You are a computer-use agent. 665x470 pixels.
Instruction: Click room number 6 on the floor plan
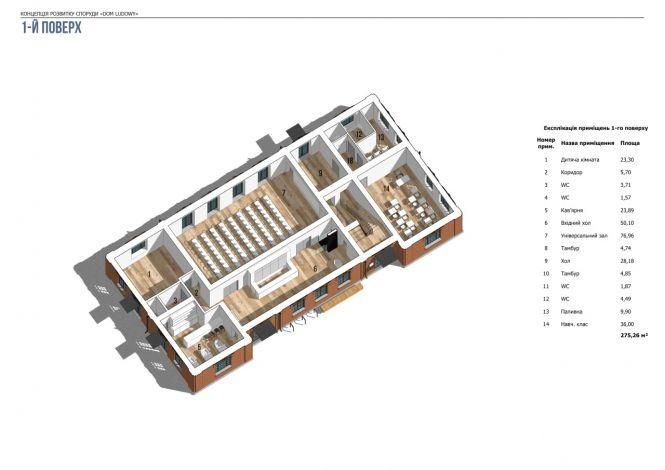pyautogui.click(x=314, y=268)
